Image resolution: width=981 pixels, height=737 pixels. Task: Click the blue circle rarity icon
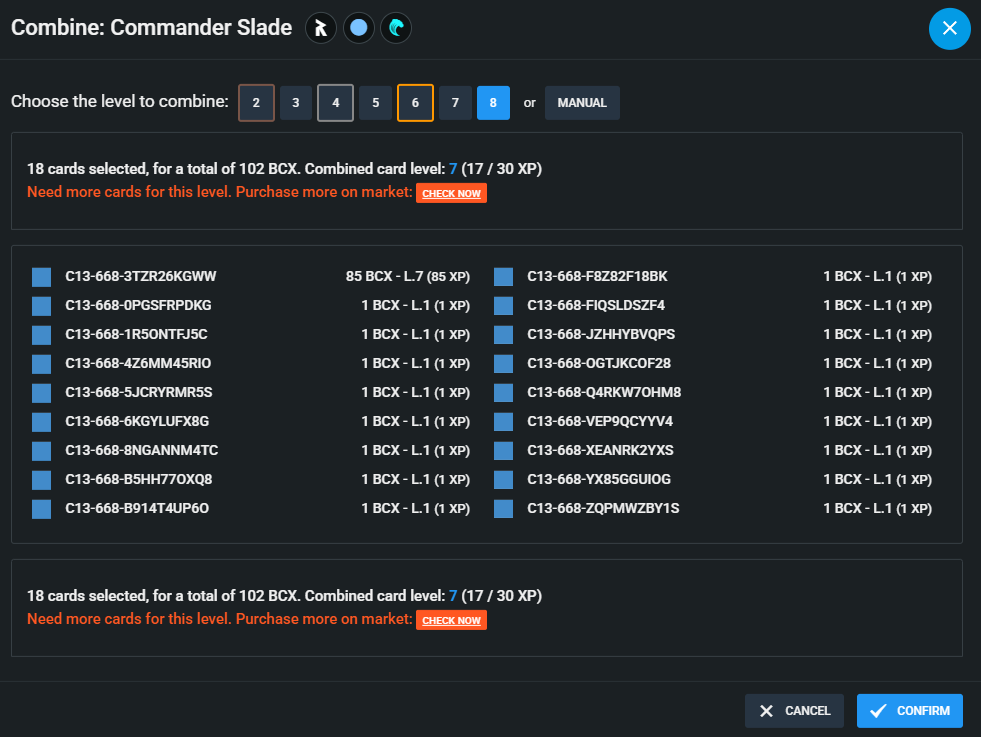[x=358, y=28]
